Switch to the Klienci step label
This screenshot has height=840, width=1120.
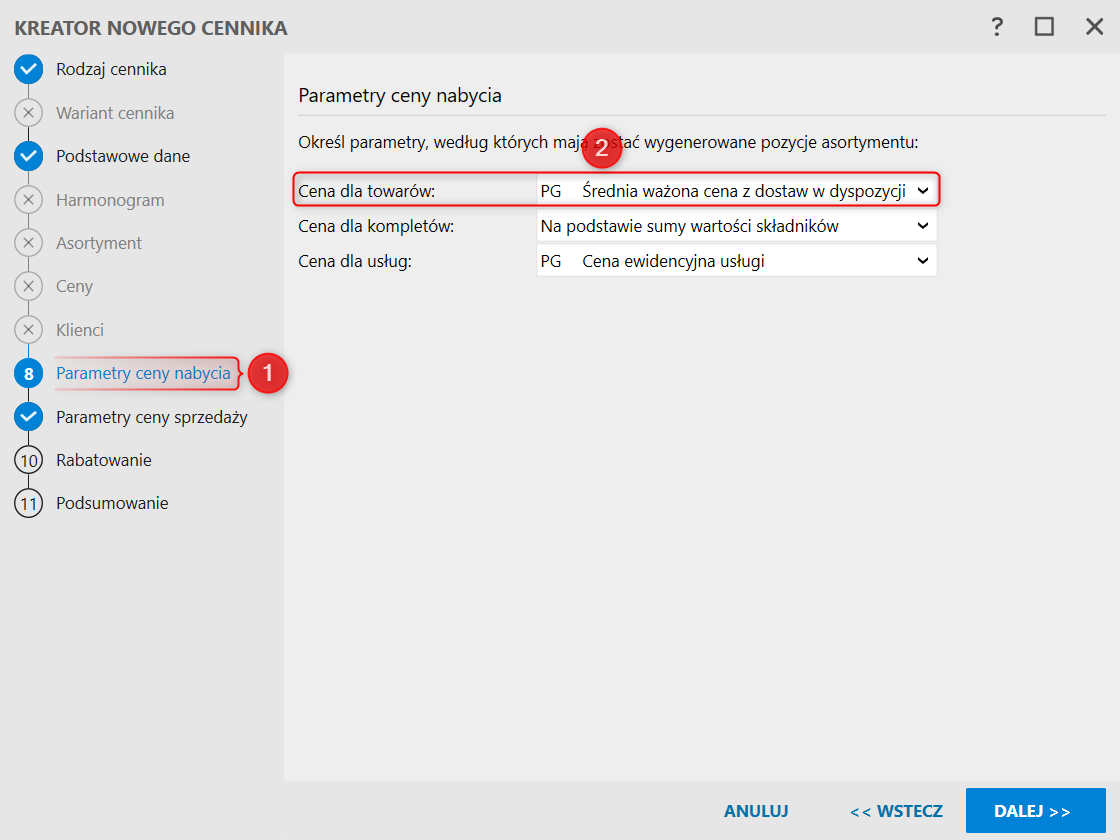80,330
